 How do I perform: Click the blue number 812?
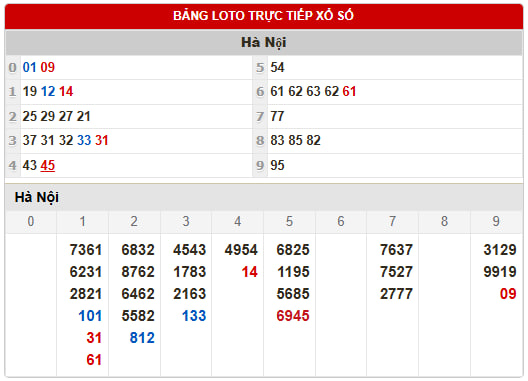pyautogui.click(x=142, y=338)
